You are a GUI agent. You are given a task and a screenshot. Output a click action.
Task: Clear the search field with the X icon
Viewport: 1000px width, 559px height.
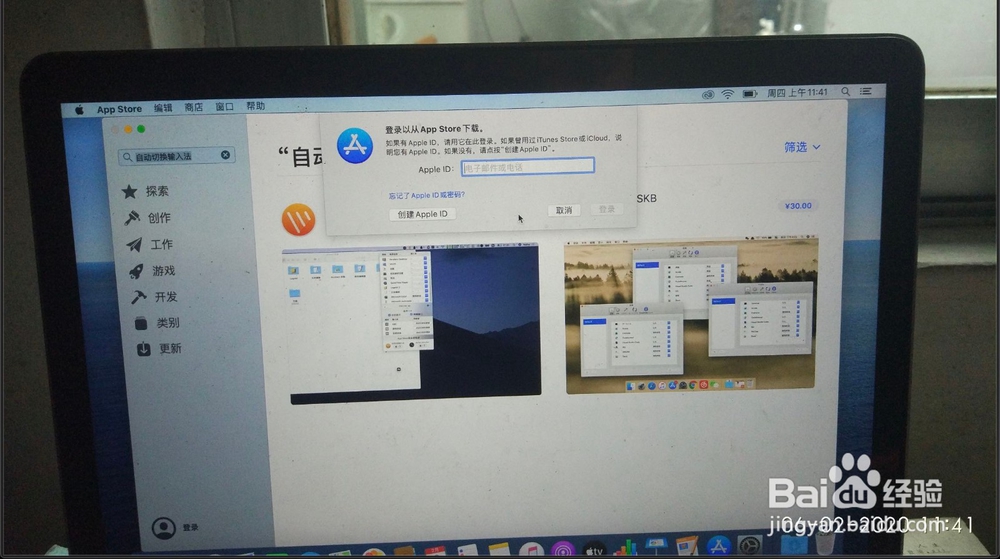point(225,155)
